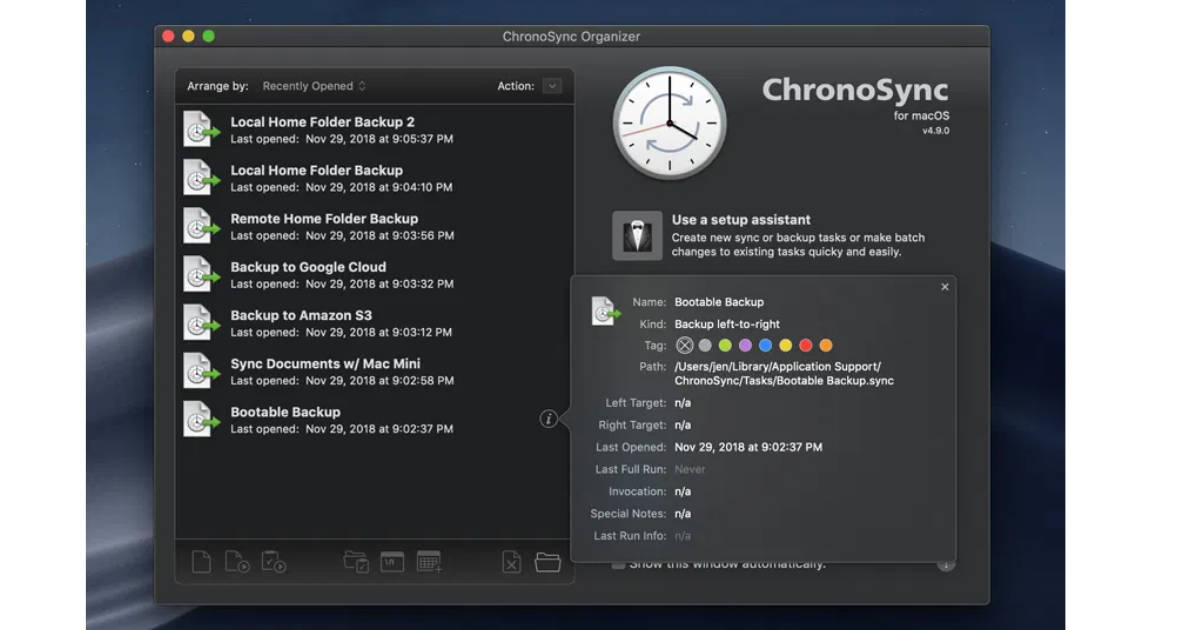Click the sync folder icon in bottom toolbar
This screenshot has width=1200, height=630.
coord(355,561)
